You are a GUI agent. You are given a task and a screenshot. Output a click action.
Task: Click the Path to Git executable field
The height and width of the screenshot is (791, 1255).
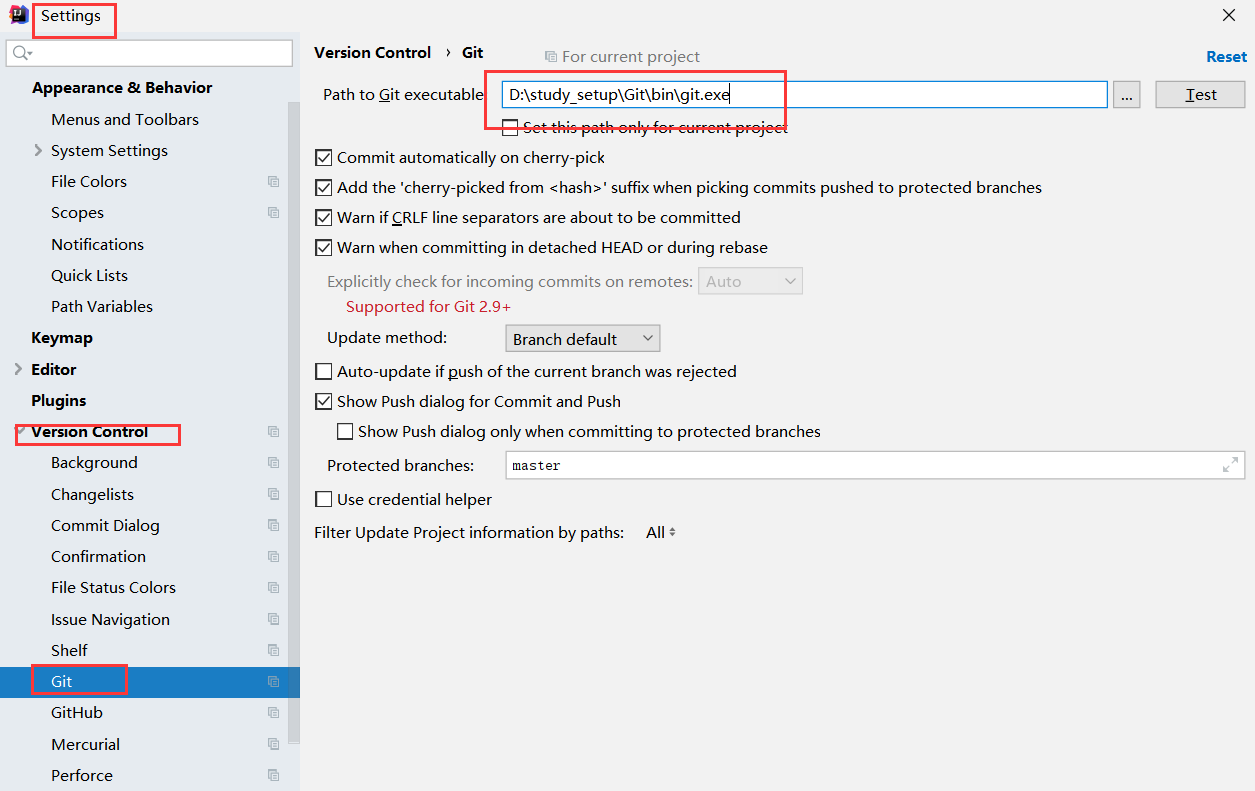click(805, 95)
